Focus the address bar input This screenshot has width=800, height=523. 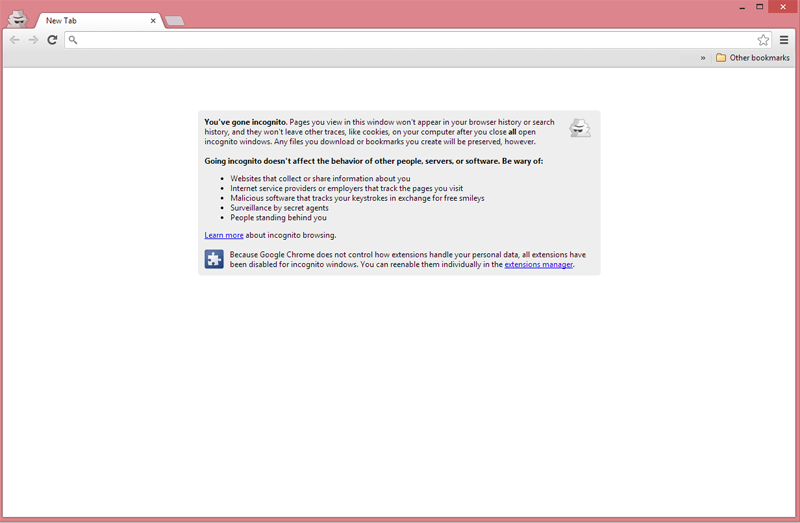tap(416, 40)
